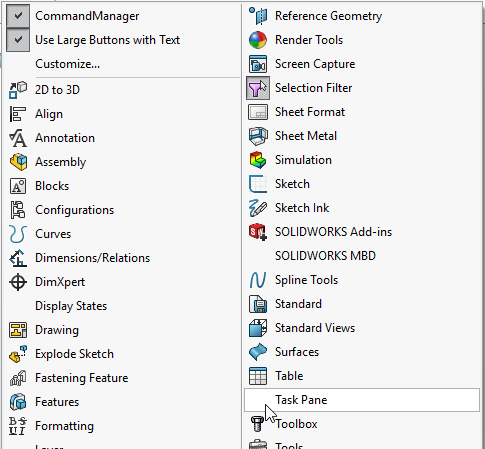
Task: Click the Align toolbar icon
Action: (18, 114)
